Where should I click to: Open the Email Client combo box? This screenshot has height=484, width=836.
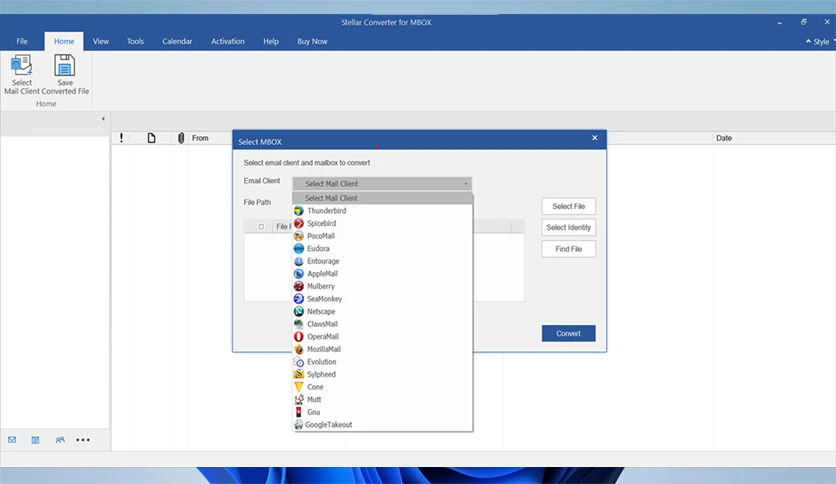coord(382,183)
